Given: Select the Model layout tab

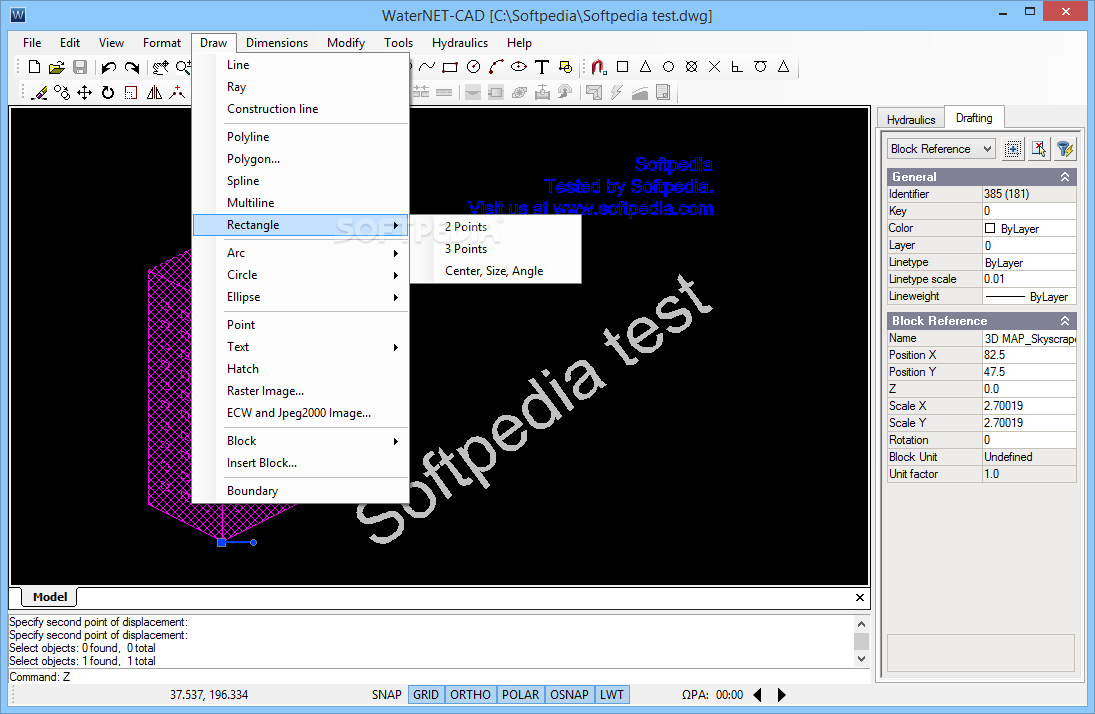Looking at the screenshot, I should pyautogui.click(x=50, y=597).
